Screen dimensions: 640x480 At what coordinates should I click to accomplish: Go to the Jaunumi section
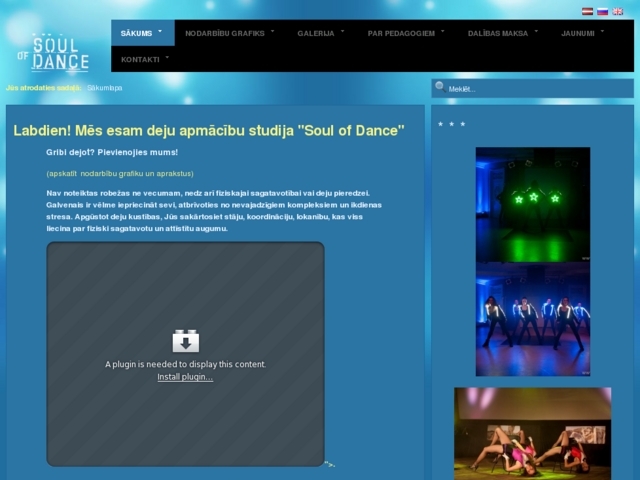click(x=577, y=33)
